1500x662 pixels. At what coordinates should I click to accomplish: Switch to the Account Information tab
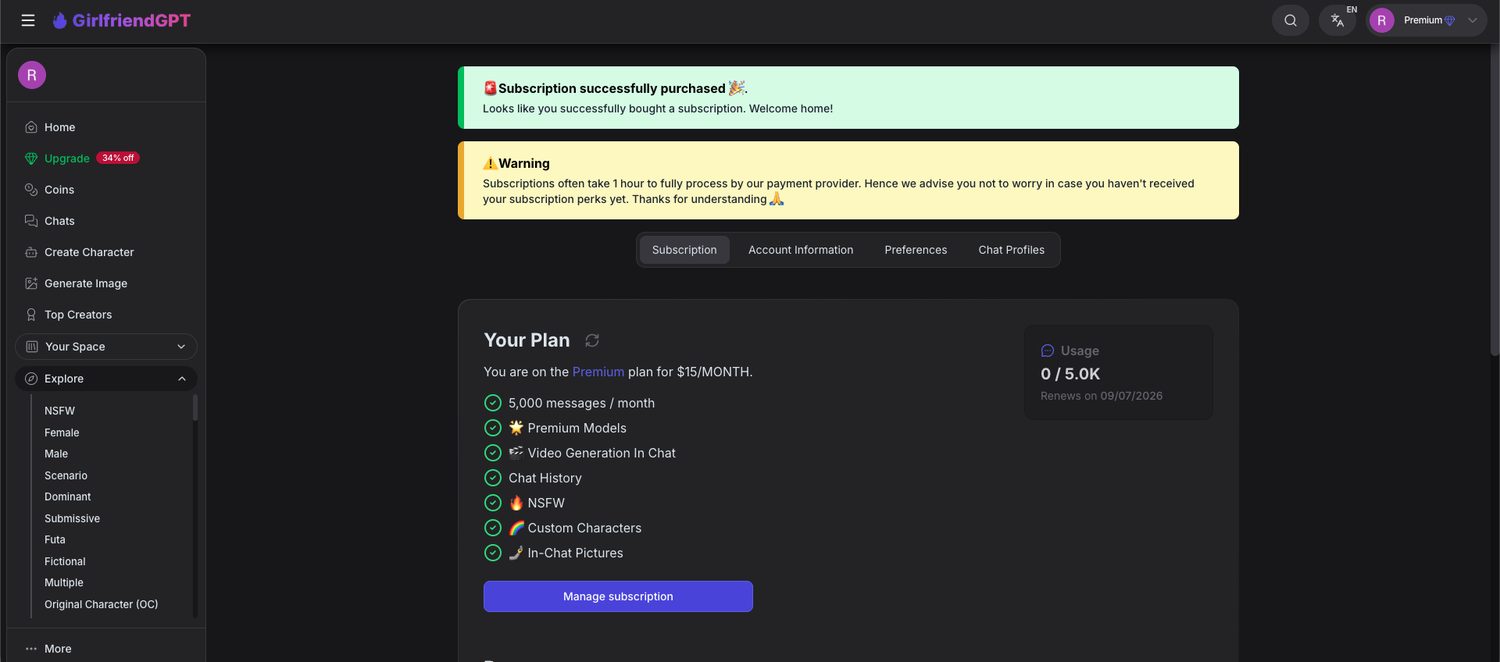pos(801,250)
